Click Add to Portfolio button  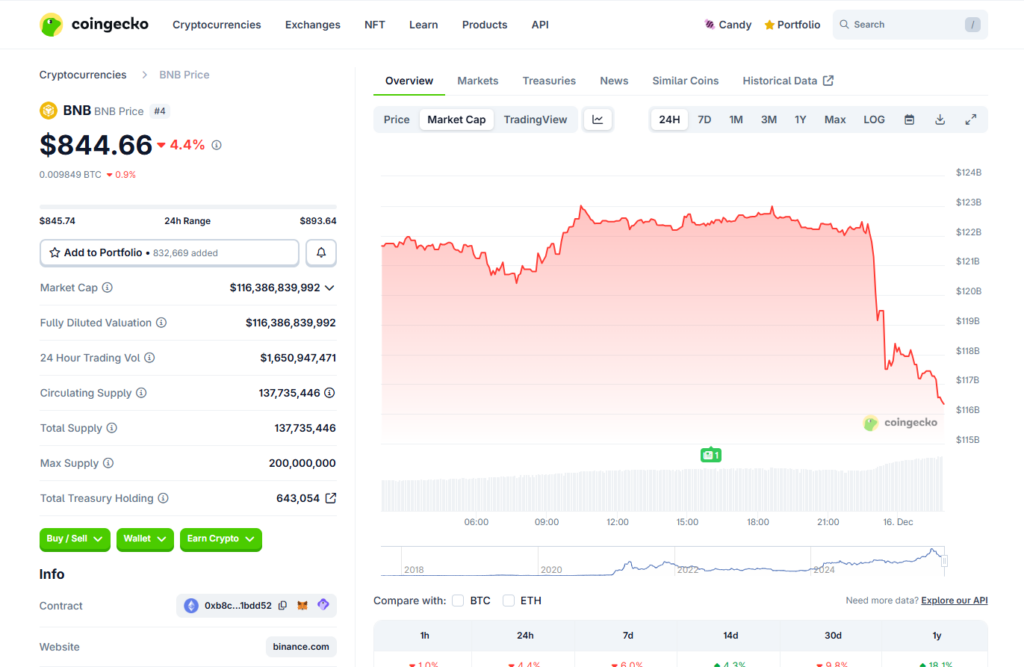pyautogui.click(x=169, y=253)
